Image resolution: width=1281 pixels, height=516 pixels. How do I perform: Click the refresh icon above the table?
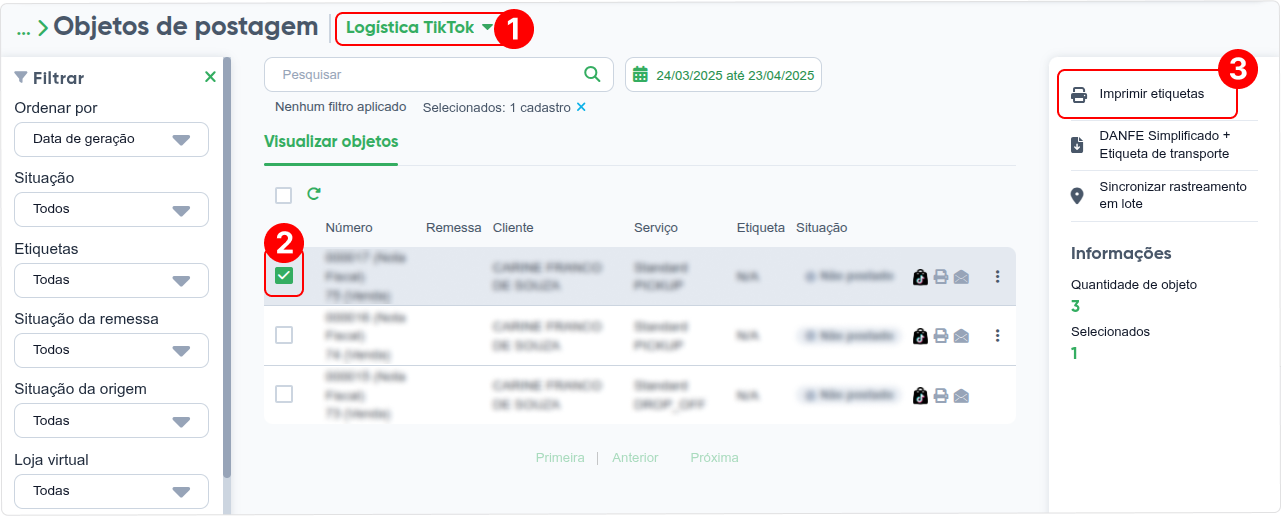click(x=314, y=194)
